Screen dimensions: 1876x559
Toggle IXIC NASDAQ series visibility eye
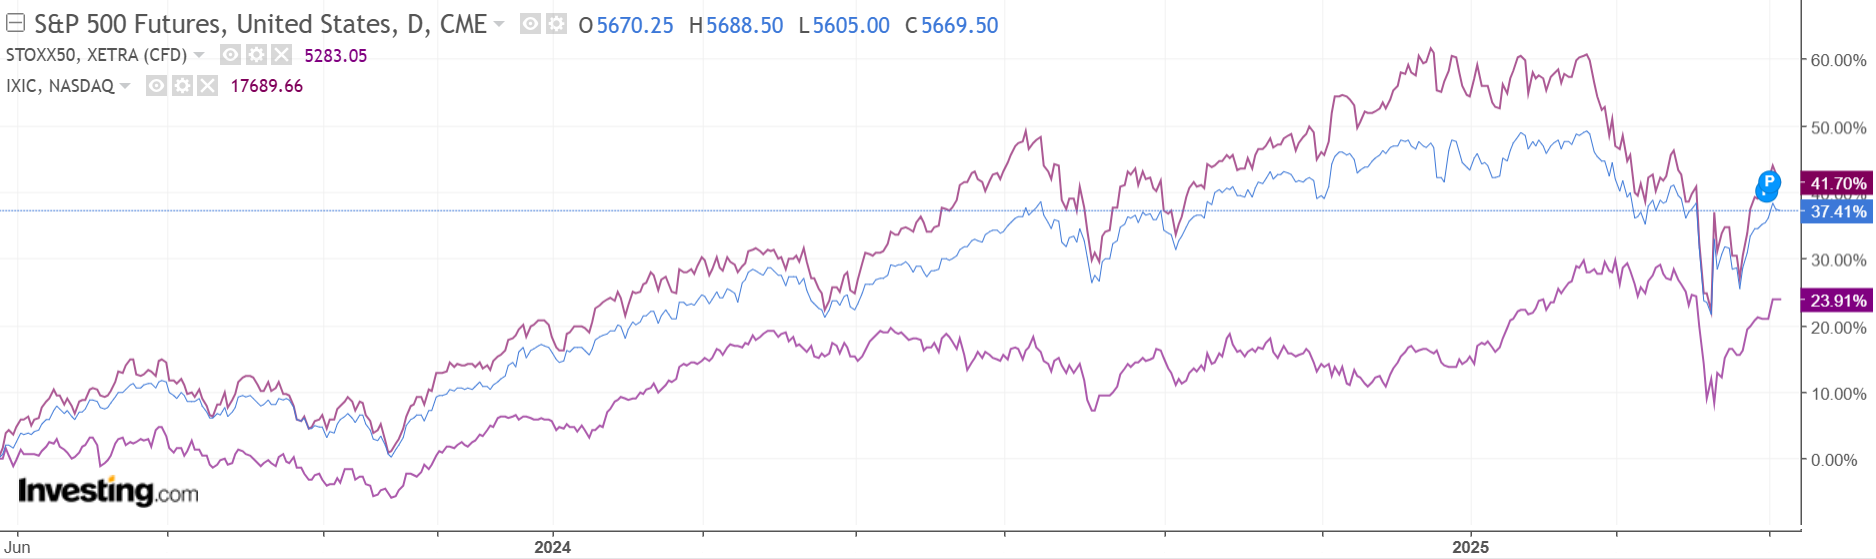(157, 86)
